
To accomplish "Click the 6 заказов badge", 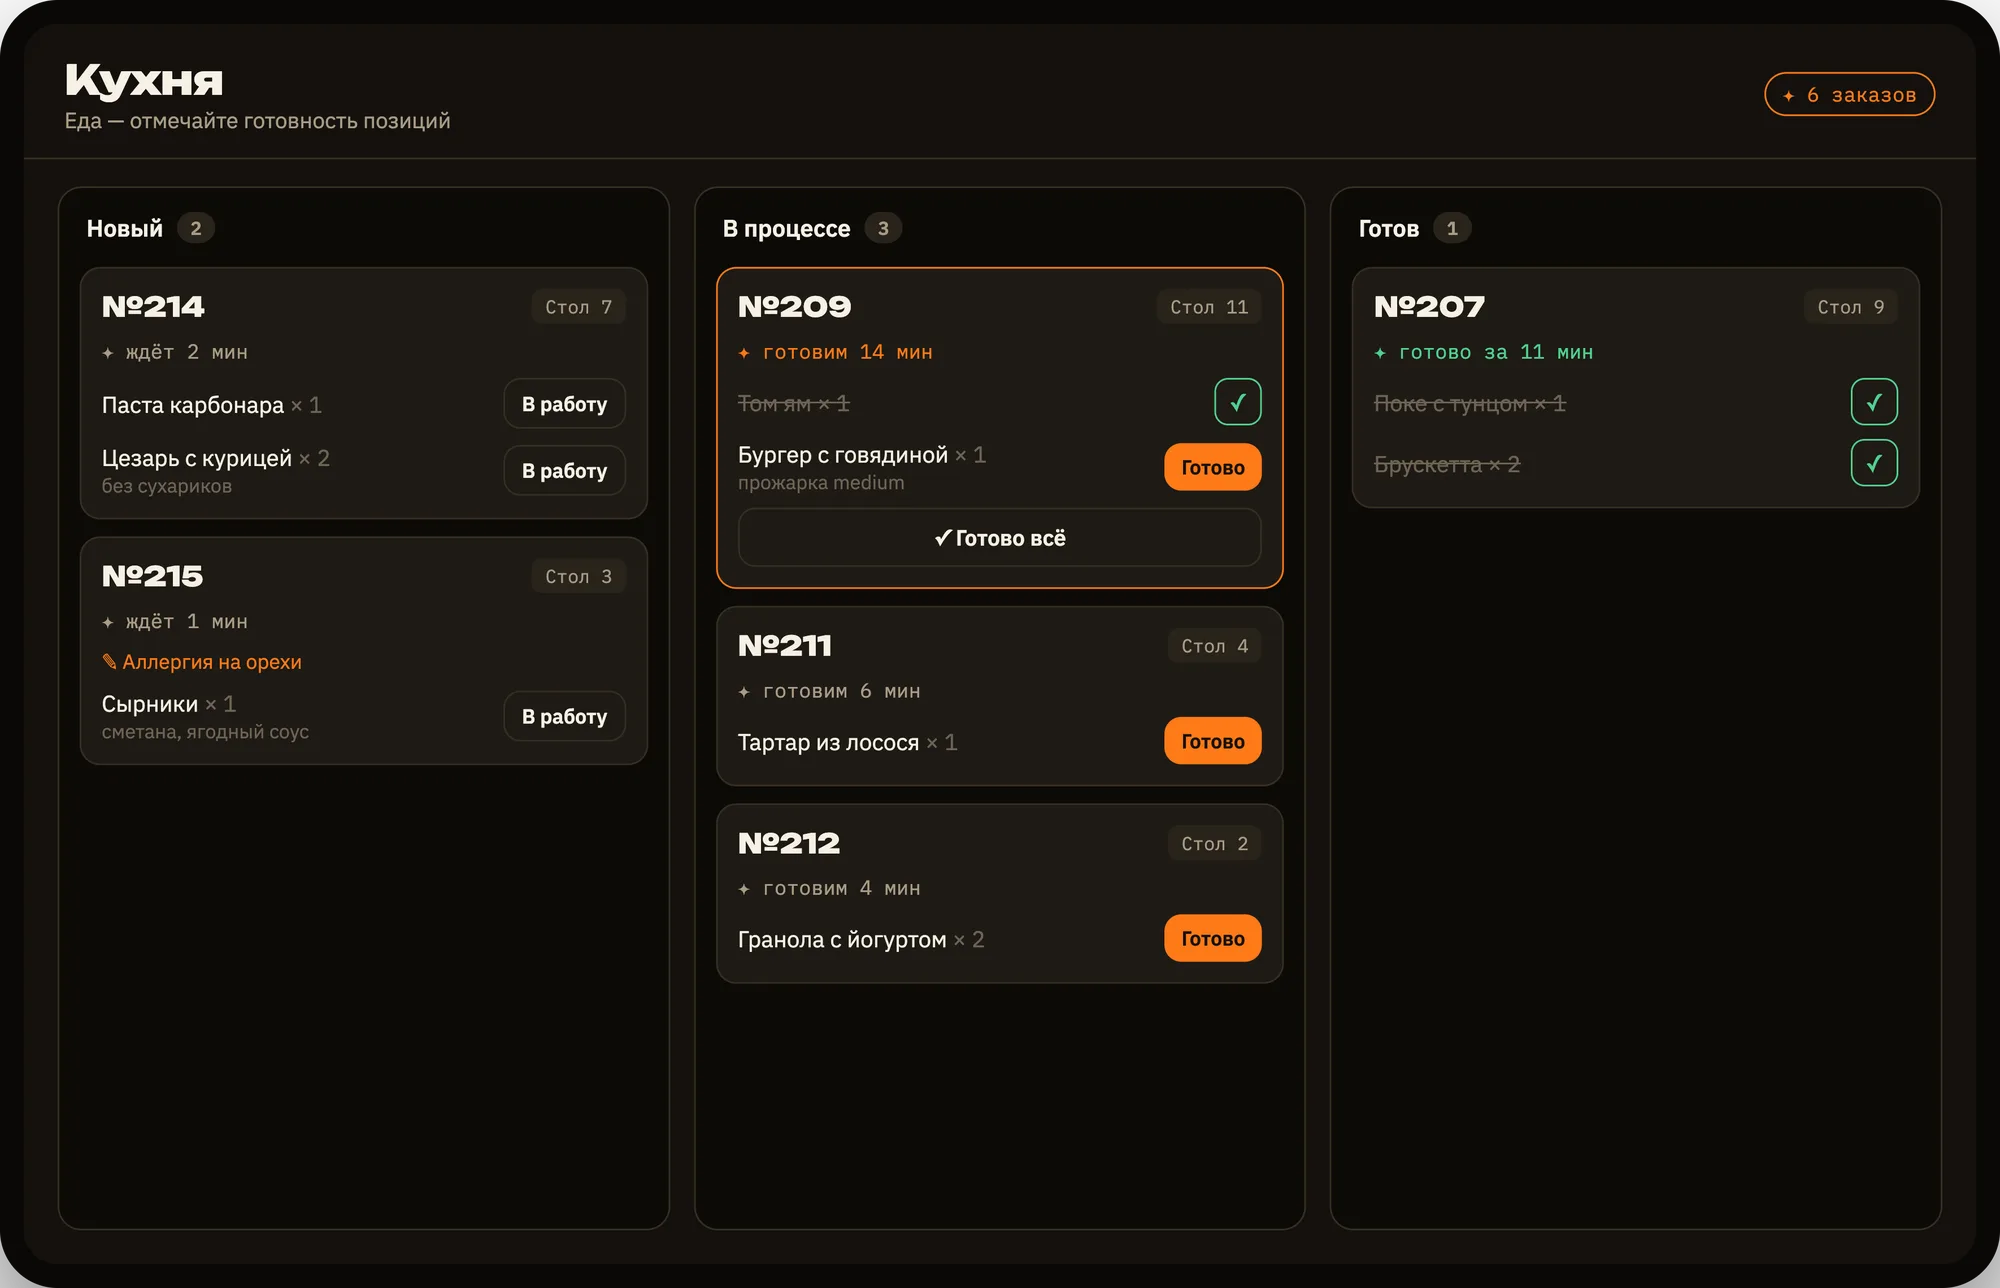I will pos(1849,95).
